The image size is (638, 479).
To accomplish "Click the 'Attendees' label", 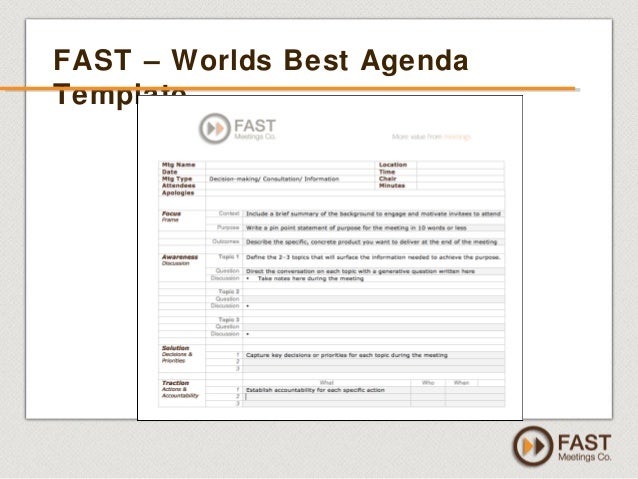I will click(179, 186).
